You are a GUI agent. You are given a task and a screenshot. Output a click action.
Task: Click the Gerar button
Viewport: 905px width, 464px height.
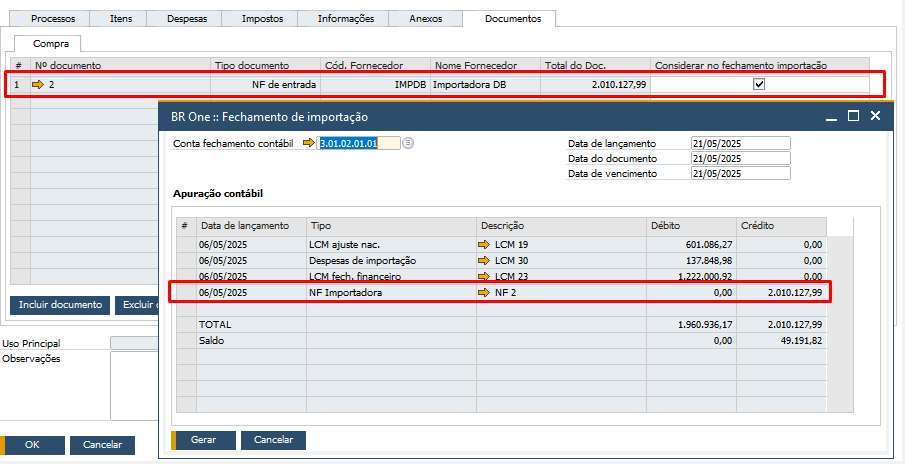[204, 440]
